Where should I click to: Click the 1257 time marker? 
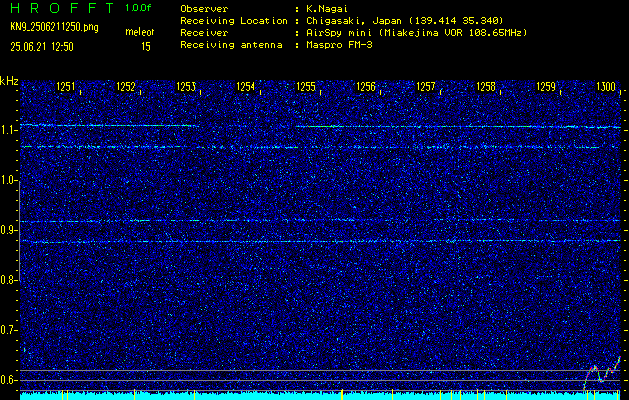coord(426,86)
